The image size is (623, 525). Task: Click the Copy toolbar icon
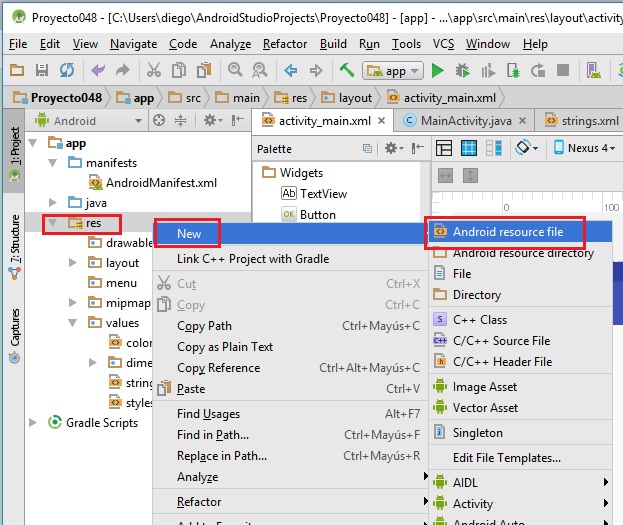pos(179,70)
